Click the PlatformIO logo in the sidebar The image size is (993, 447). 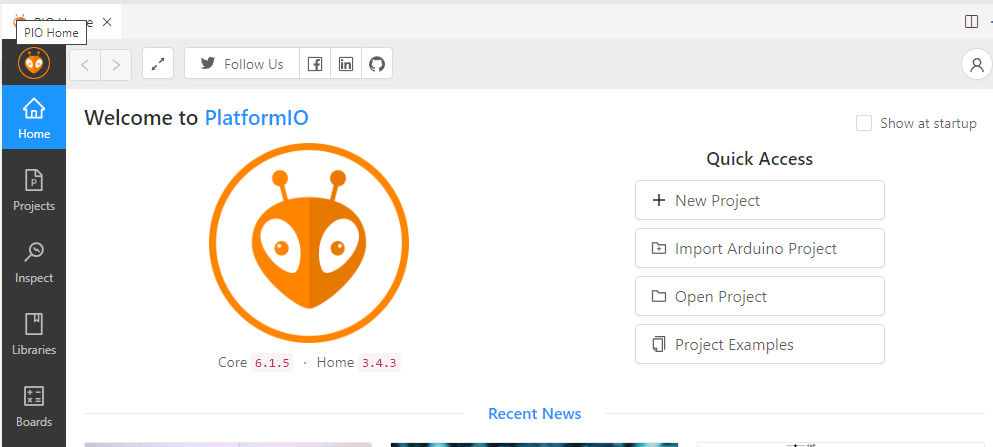click(34, 63)
